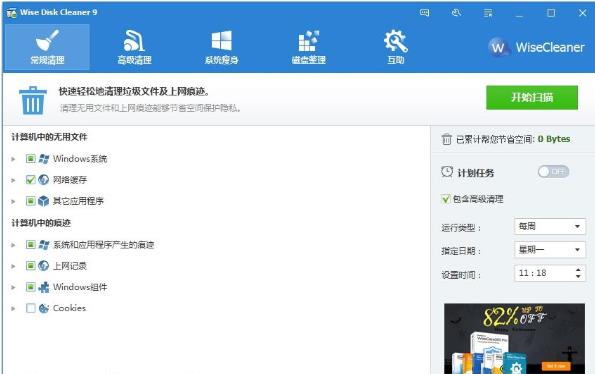The width and height of the screenshot is (595, 374).
Task: Toggle the 系统和应用程序产生的痕迹 checkbox
Action: tap(31, 245)
